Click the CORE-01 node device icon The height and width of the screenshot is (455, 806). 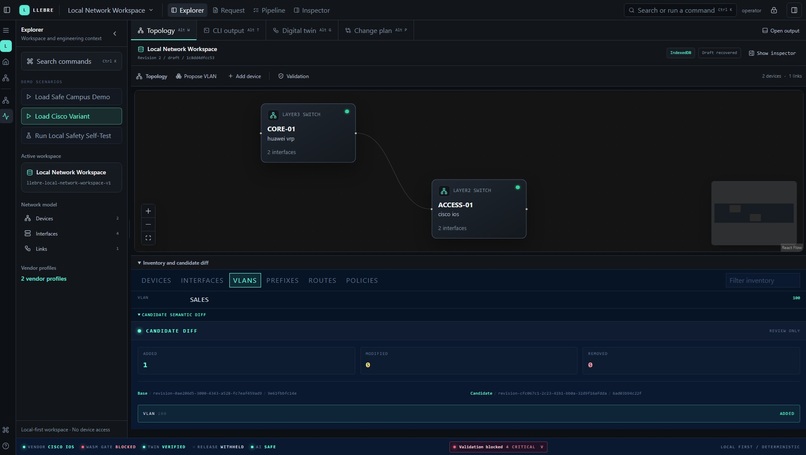point(273,115)
